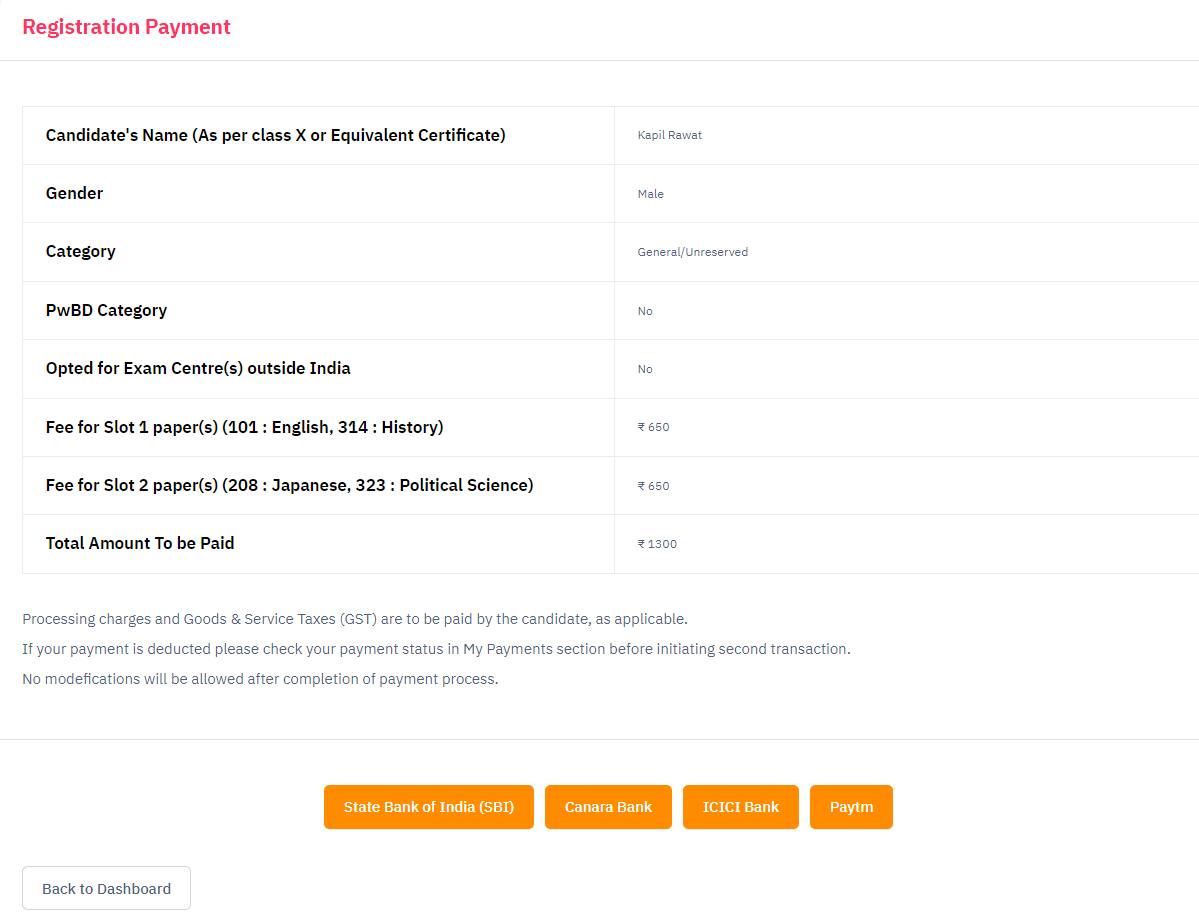
Task: Click the Registration Payment heading
Action: (x=126, y=27)
